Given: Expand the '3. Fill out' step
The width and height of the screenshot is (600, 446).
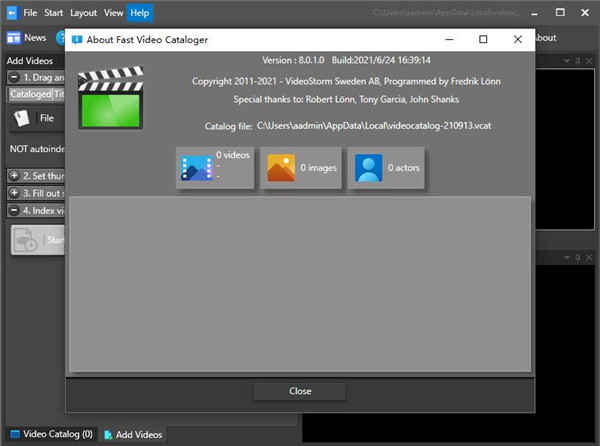Looking at the screenshot, I should pos(14,193).
